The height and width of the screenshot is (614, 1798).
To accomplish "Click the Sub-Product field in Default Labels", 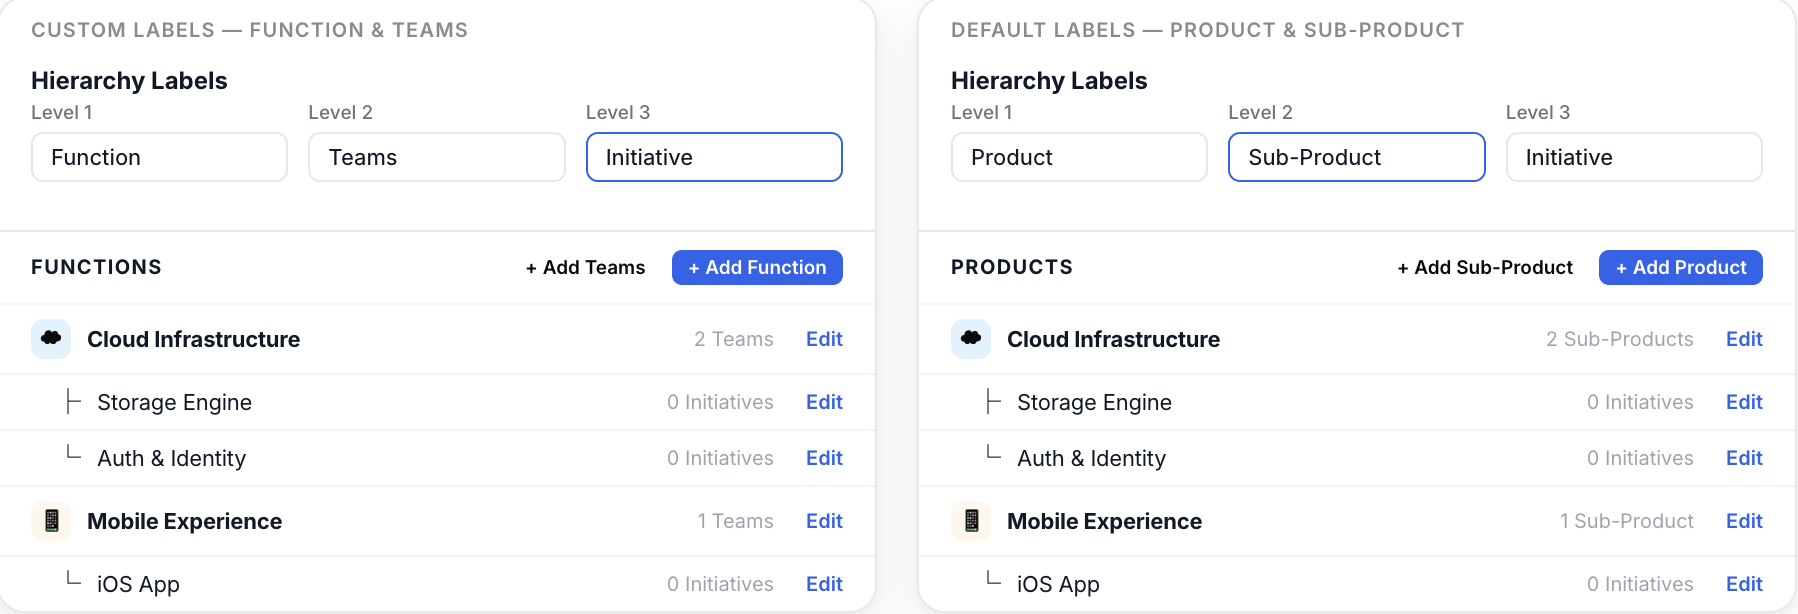I will [x=1356, y=157].
